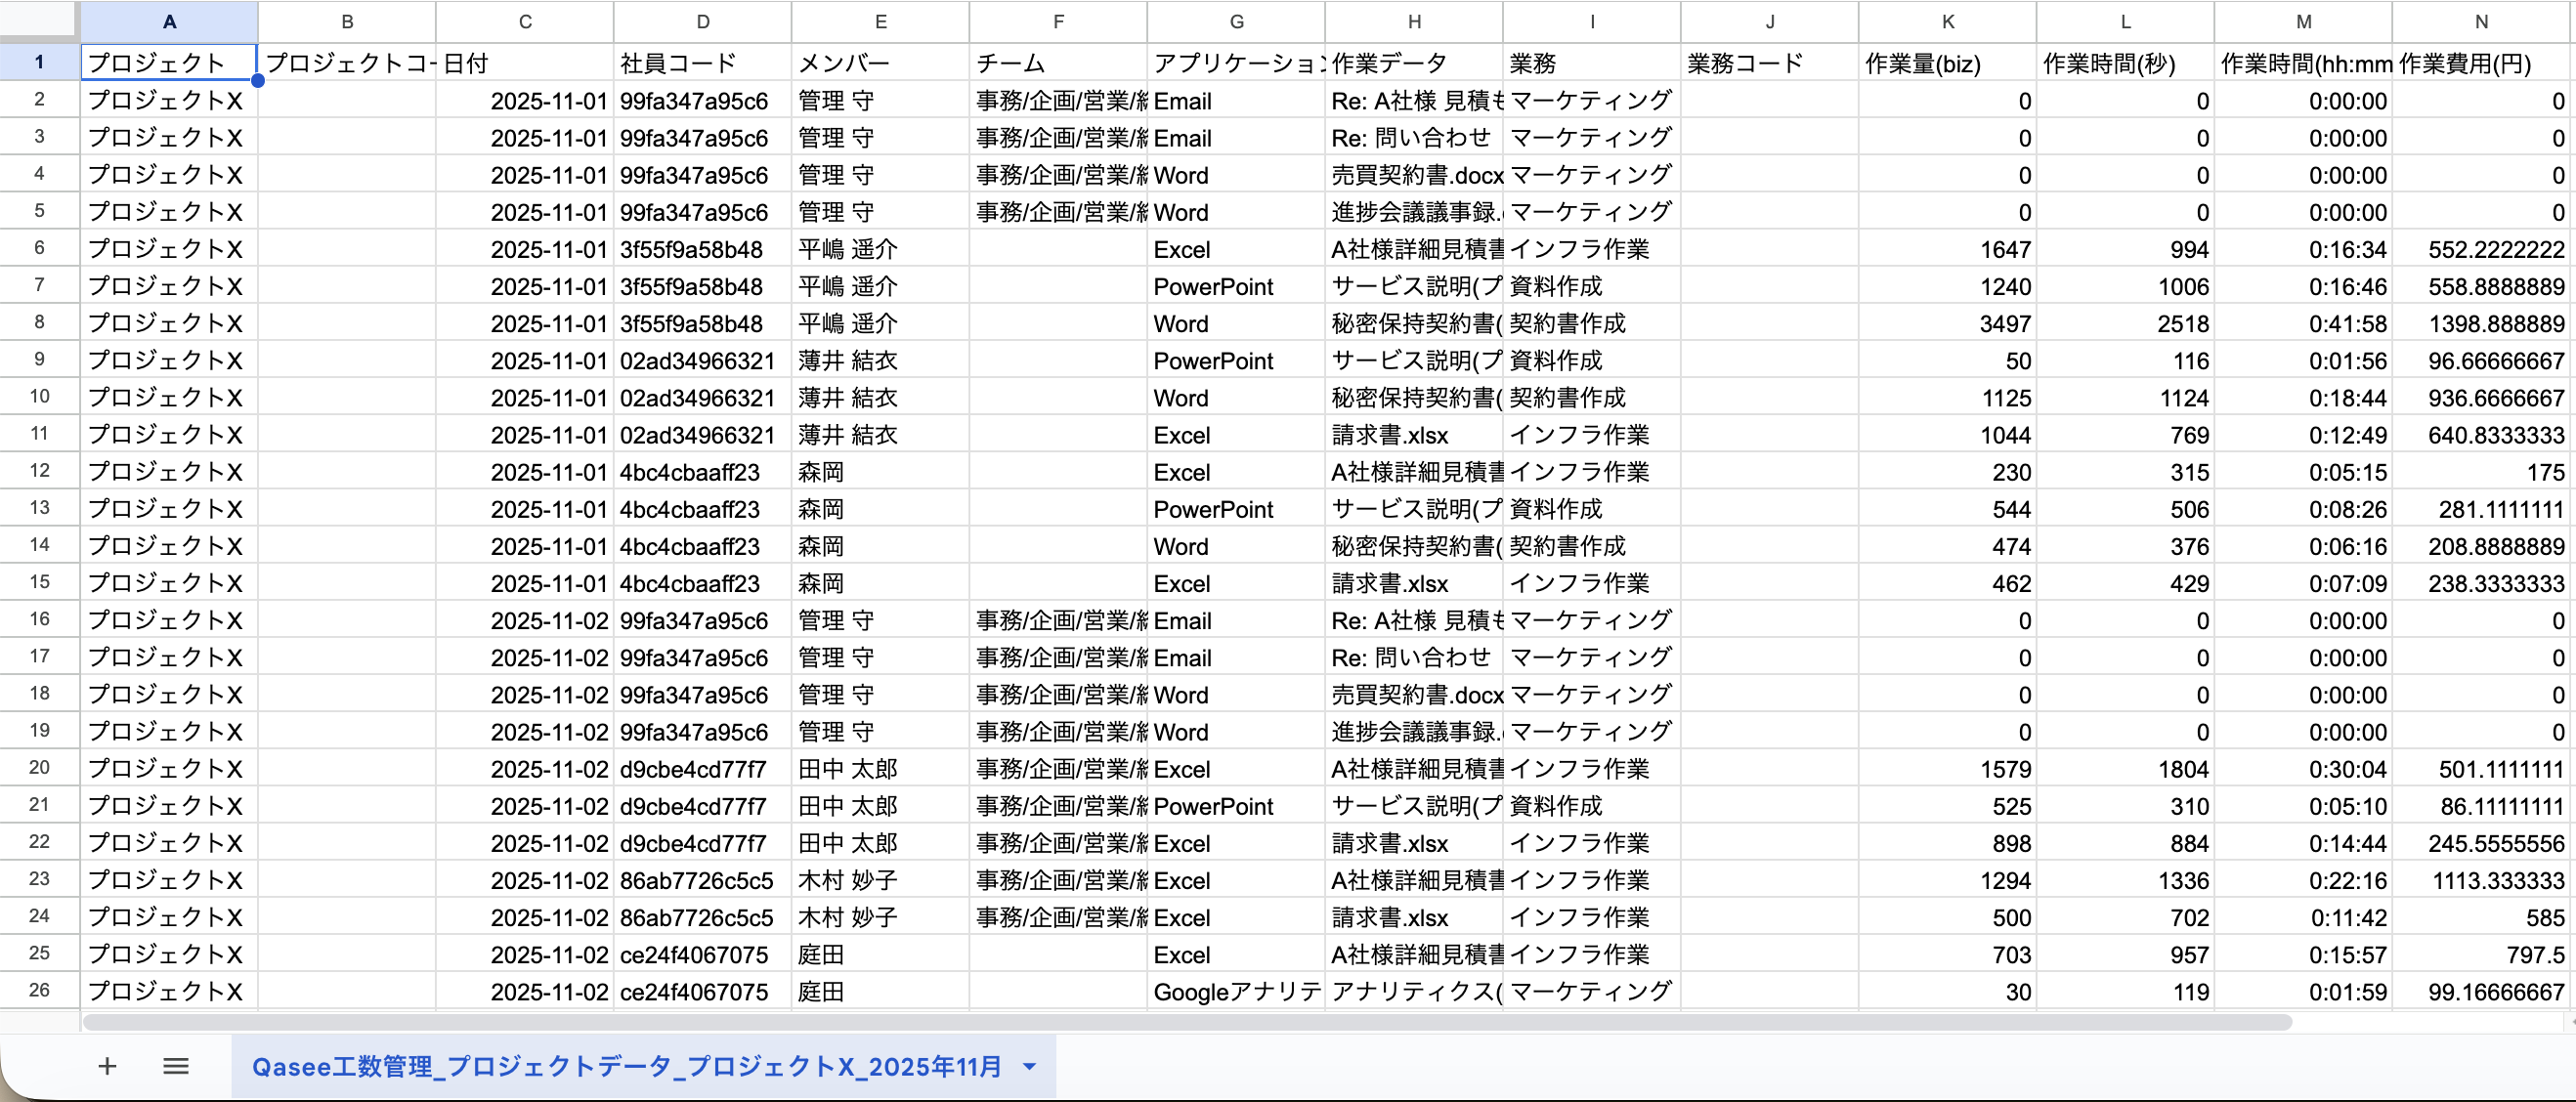2576x1102 pixels.
Task: Select row 20 header
Action: (39, 768)
